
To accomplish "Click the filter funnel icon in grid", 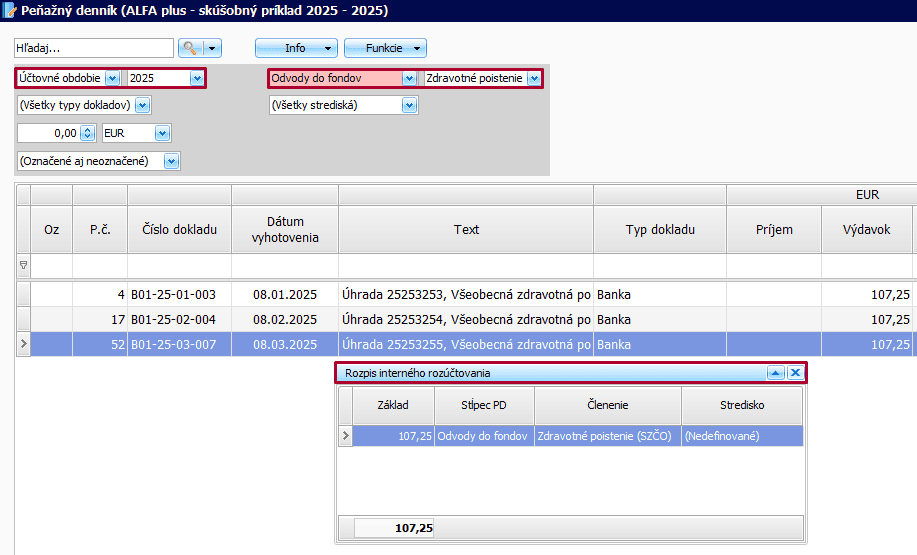I will pyautogui.click(x=23, y=266).
